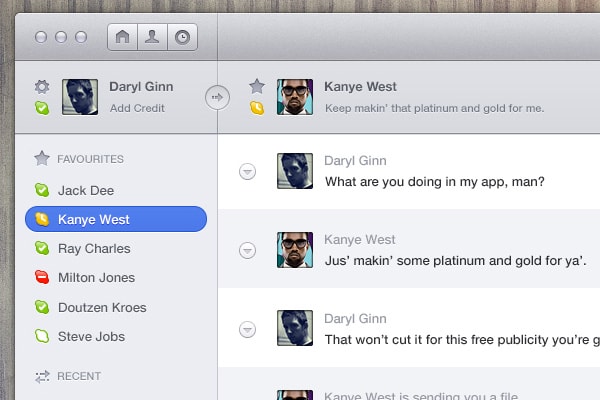Click Kanye West's header avatar

[x=295, y=97]
